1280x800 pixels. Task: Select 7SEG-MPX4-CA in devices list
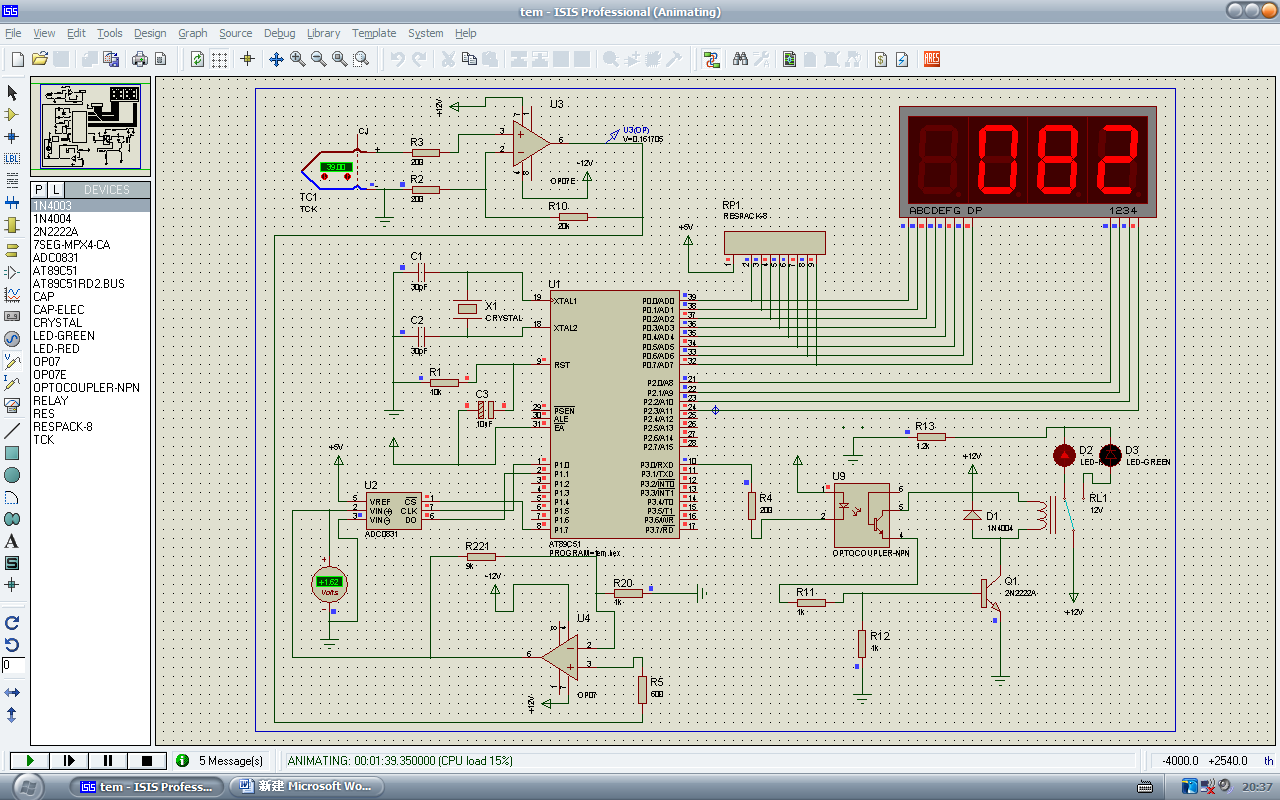[x=91, y=245]
